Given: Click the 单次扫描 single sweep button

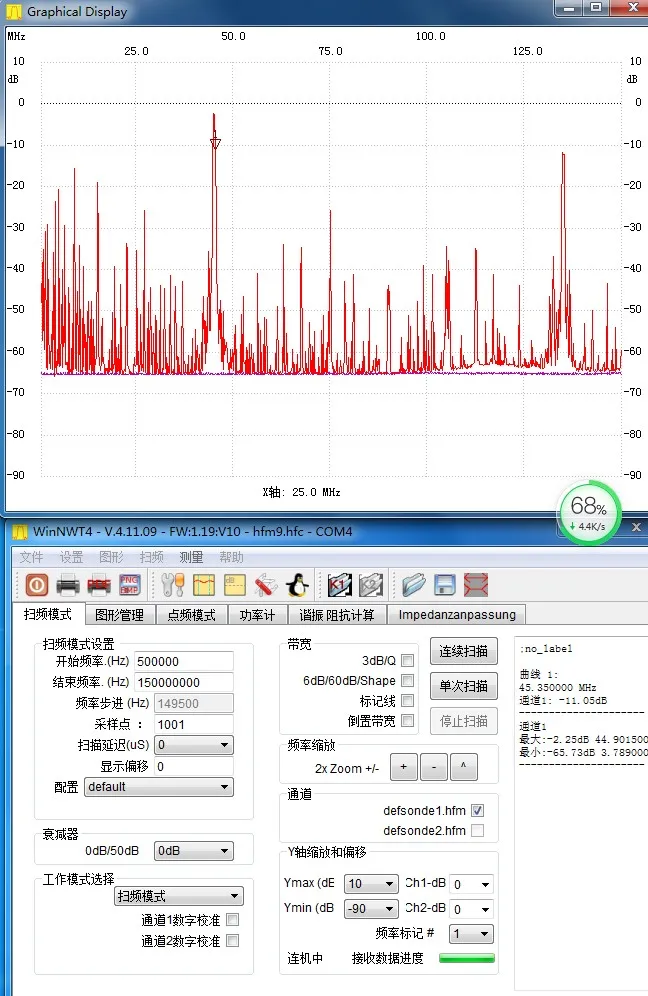Looking at the screenshot, I should [x=464, y=686].
